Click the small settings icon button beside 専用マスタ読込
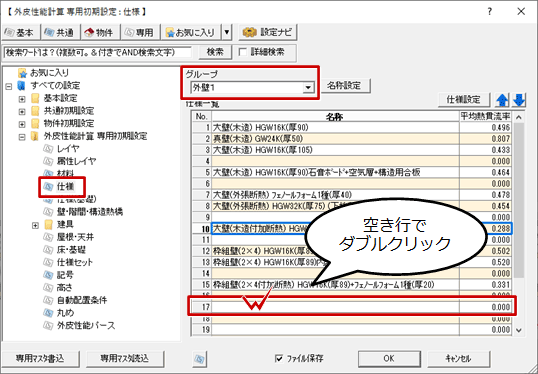 tap(199, 359)
